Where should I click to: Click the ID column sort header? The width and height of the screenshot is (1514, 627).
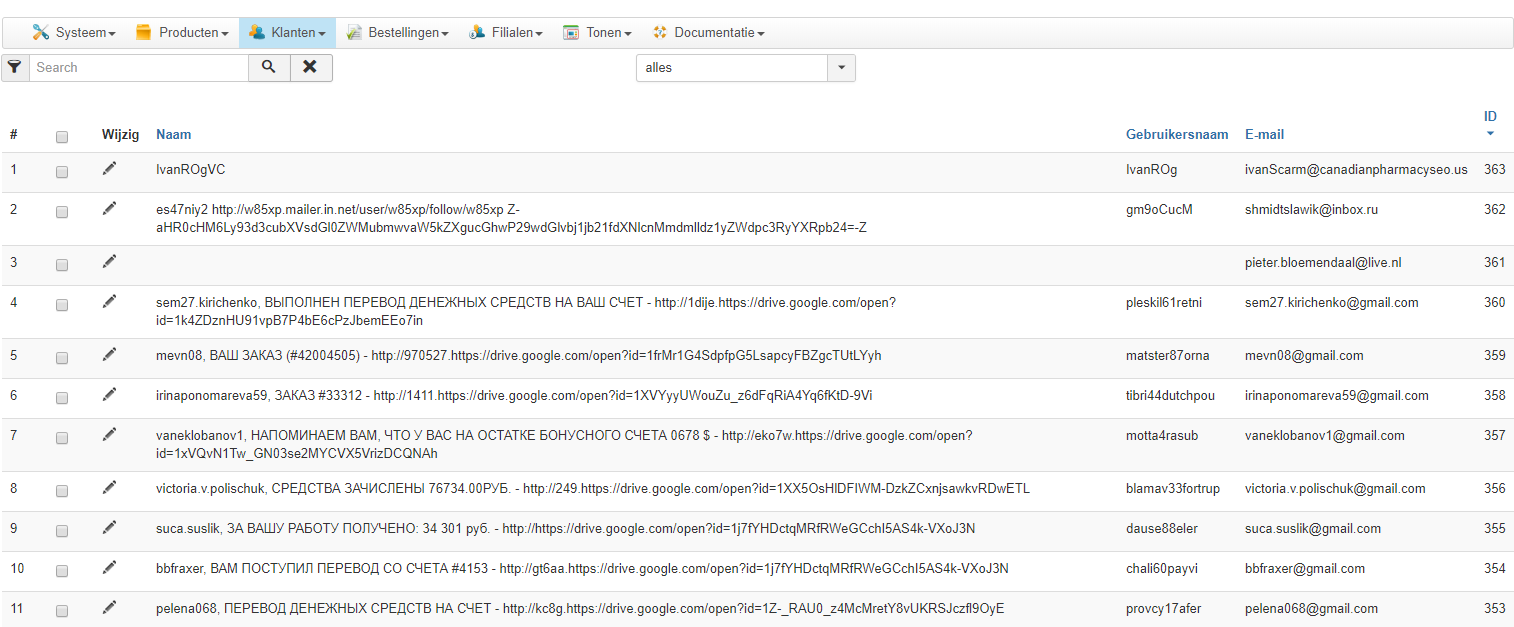pos(1490,117)
